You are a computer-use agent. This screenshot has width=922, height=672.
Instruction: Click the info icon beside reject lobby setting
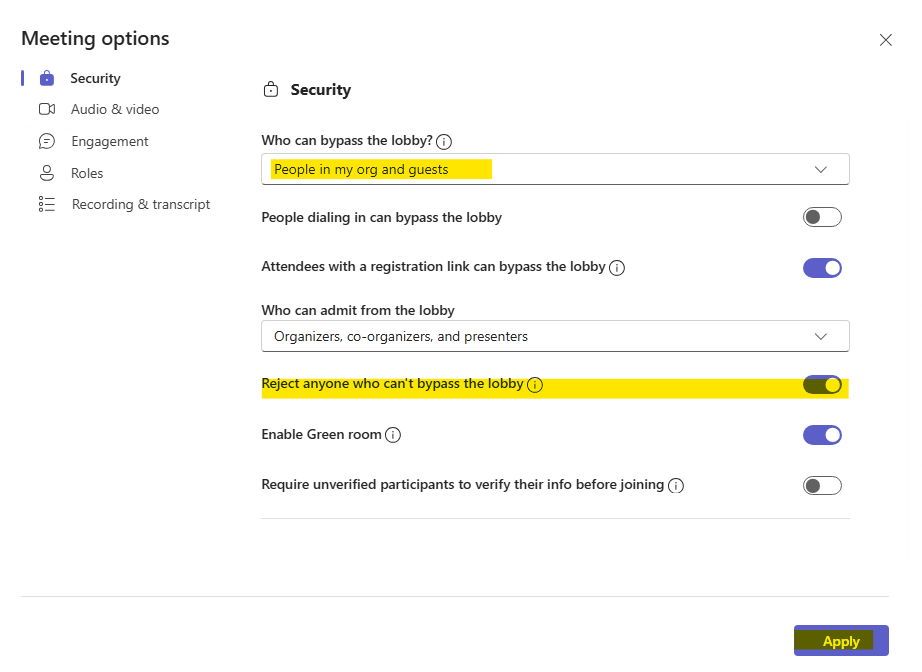[535, 384]
